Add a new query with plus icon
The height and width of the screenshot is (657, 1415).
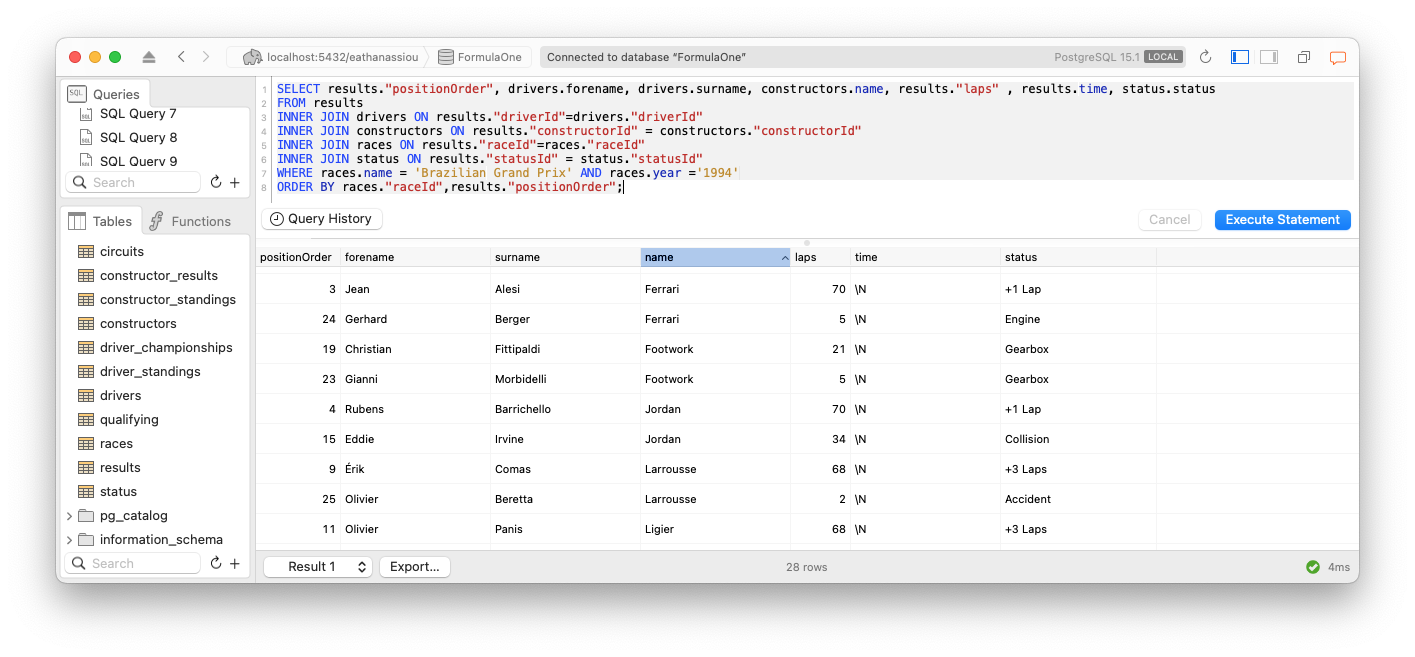click(235, 183)
